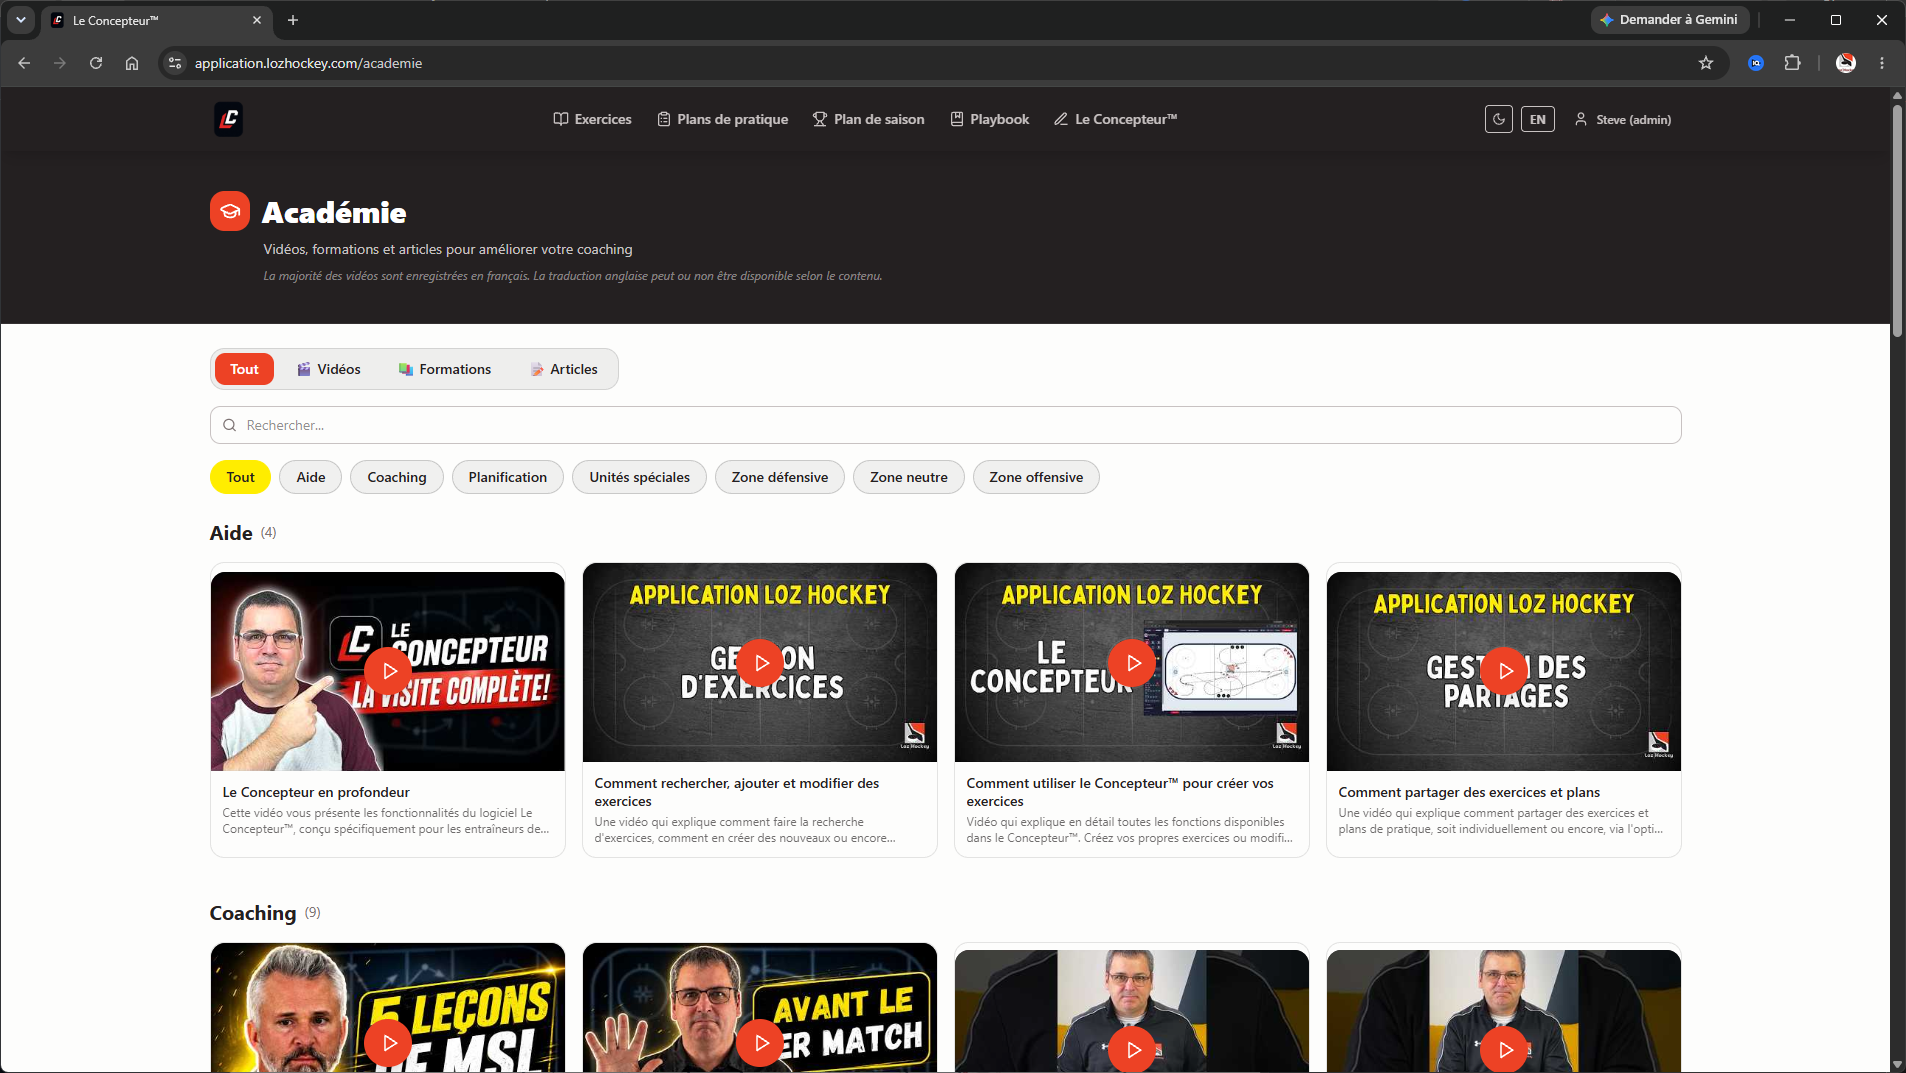Open 'Le Concepteur en profondeur' title

[x=316, y=792]
